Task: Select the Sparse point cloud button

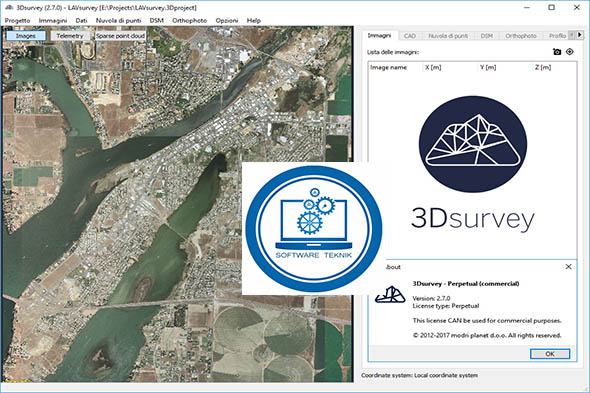Action: [x=120, y=36]
